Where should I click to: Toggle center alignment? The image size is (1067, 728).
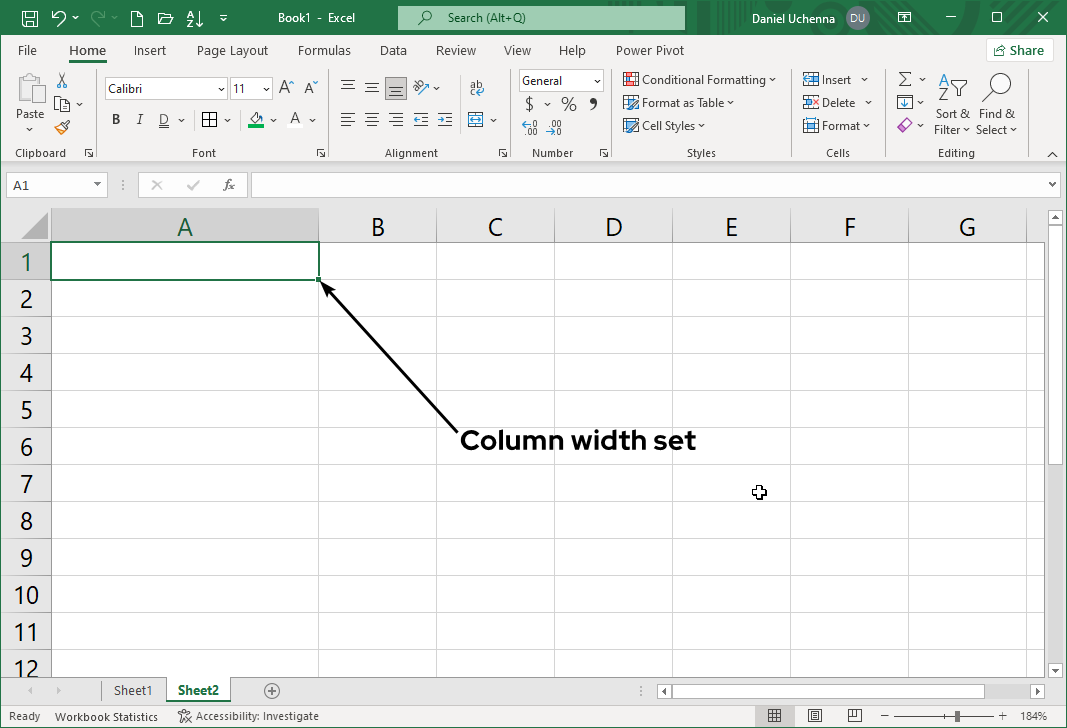[371, 120]
